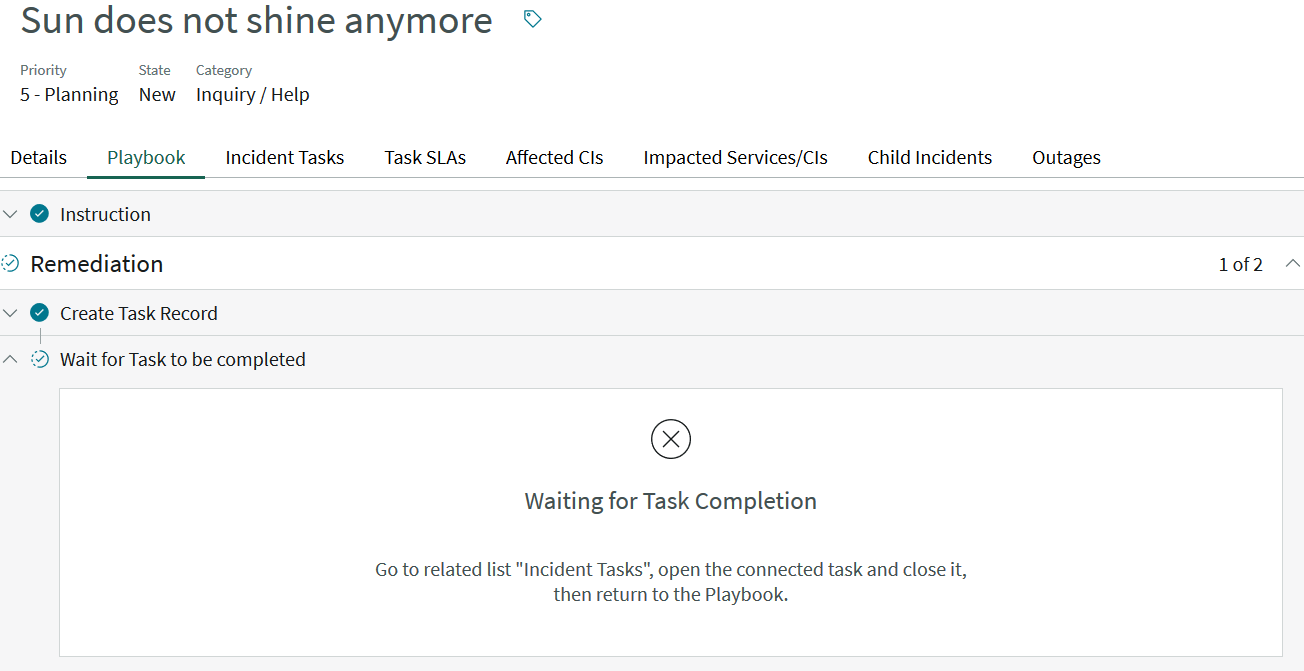Click the checkmark icon on Create Task Record
The image size is (1304, 671).
39,312
